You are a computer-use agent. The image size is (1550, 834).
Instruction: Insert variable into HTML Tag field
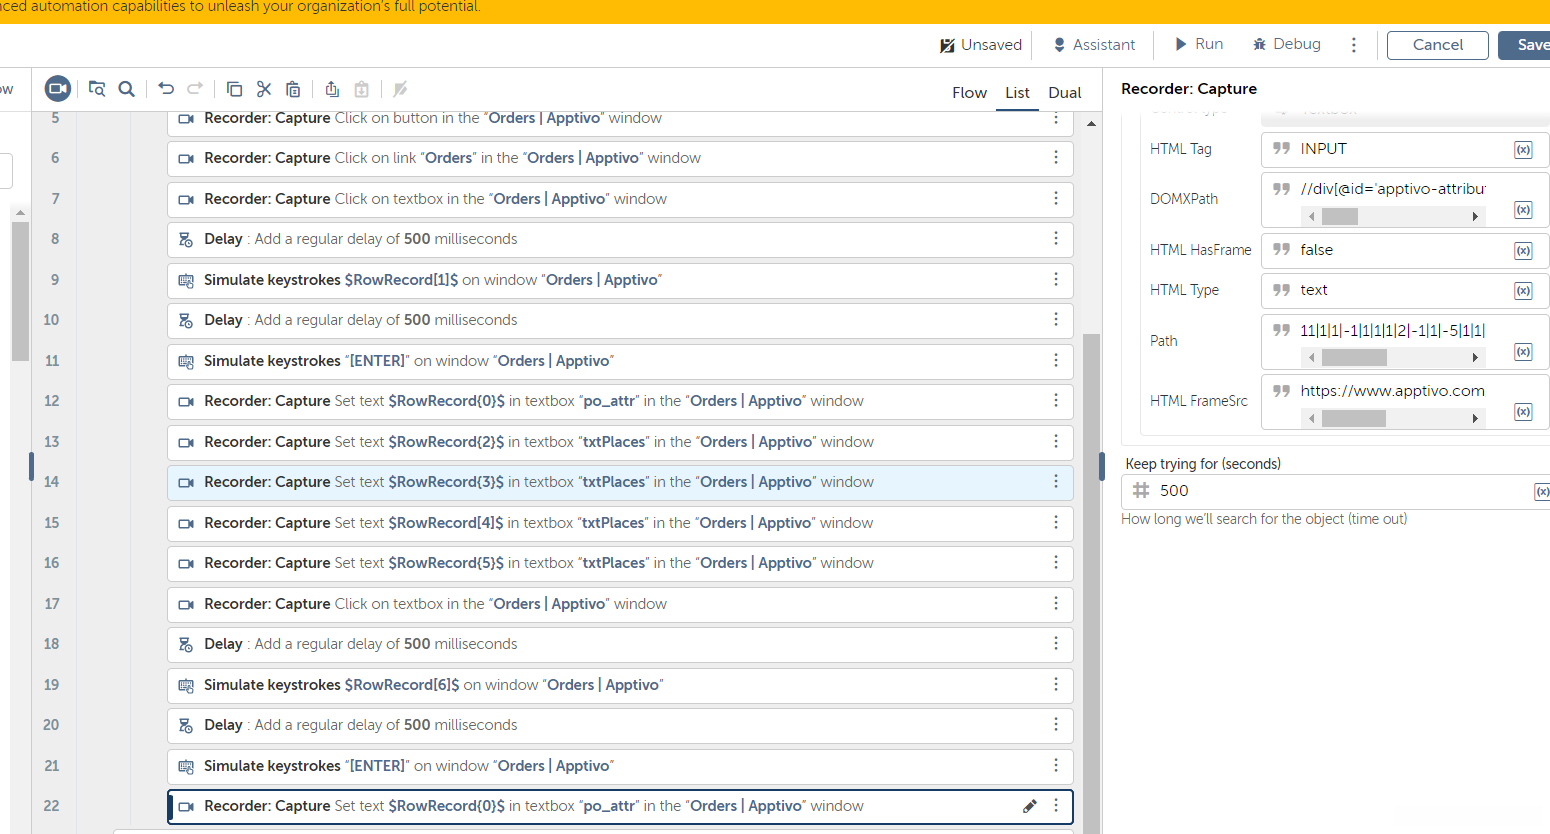coord(1523,150)
